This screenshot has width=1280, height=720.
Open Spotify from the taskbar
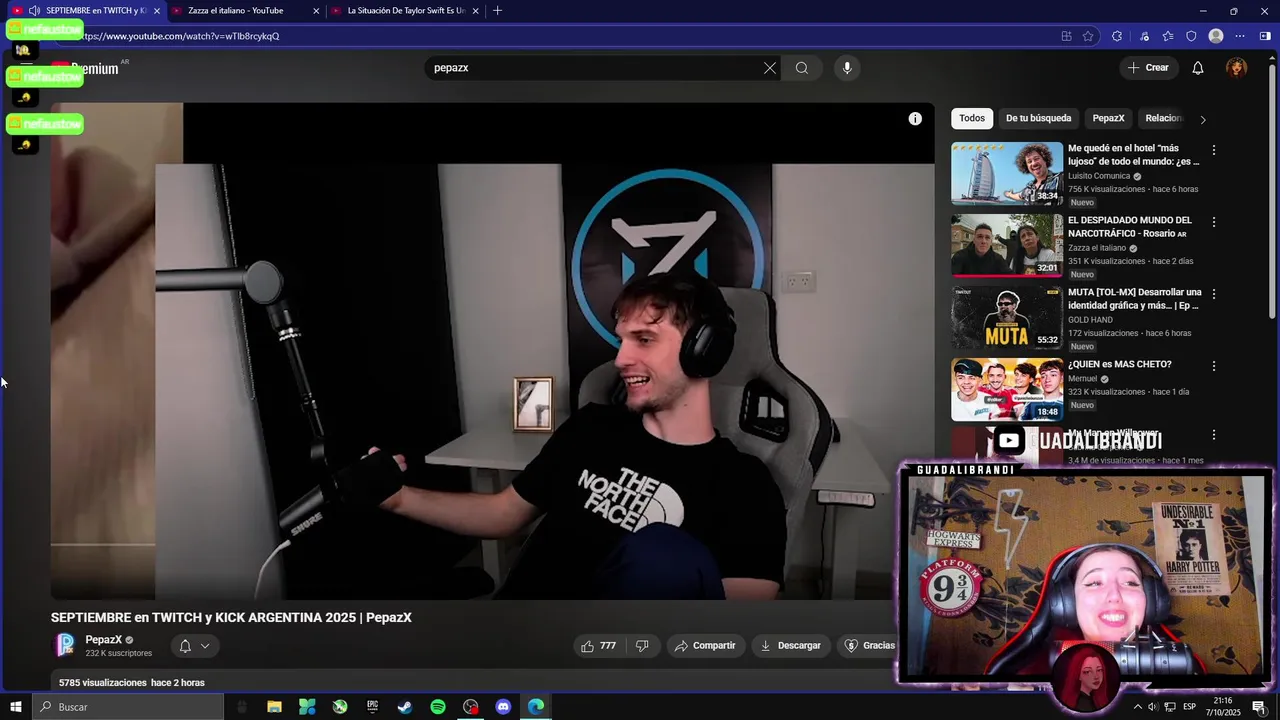pyautogui.click(x=438, y=707)
